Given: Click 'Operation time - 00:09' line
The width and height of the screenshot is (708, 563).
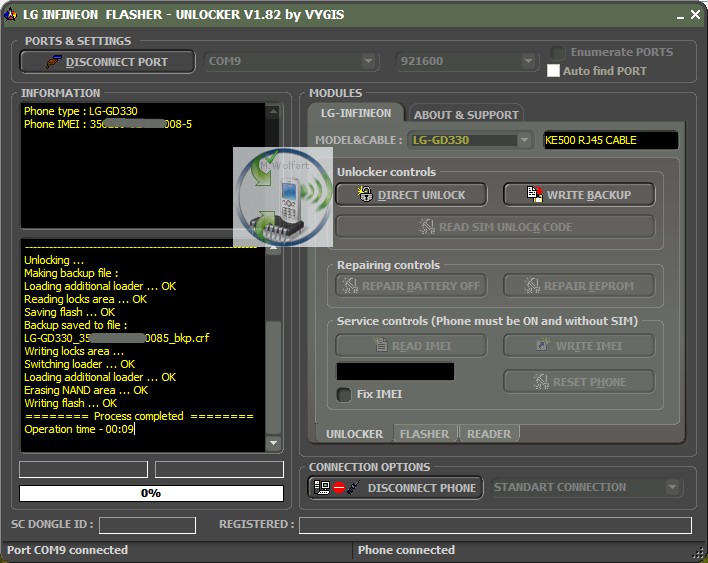Looking at the screenshot, I should (x=79, y=429).
